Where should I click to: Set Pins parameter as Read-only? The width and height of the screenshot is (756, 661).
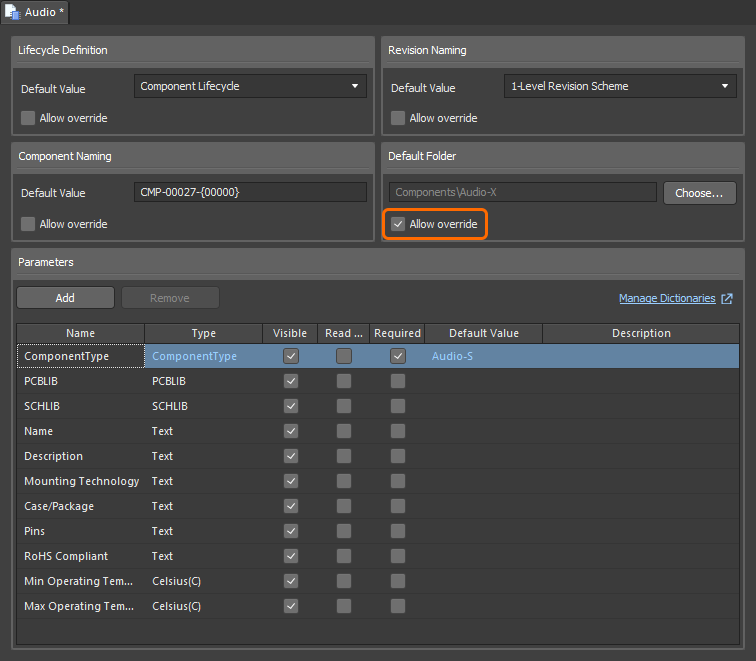(x=344, y=531)
